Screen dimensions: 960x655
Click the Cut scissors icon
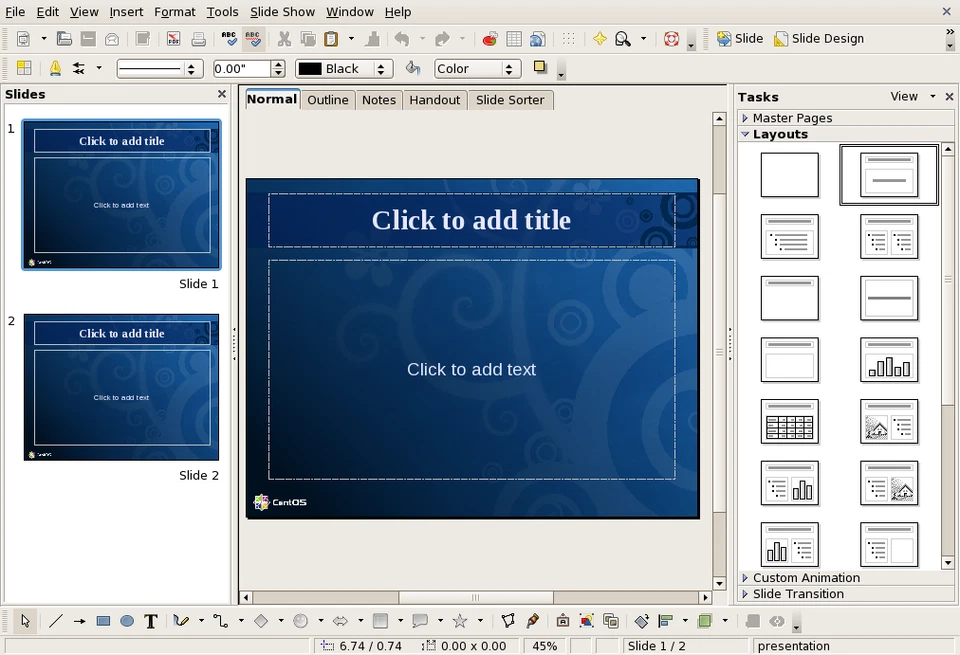[x=284, y=39]
